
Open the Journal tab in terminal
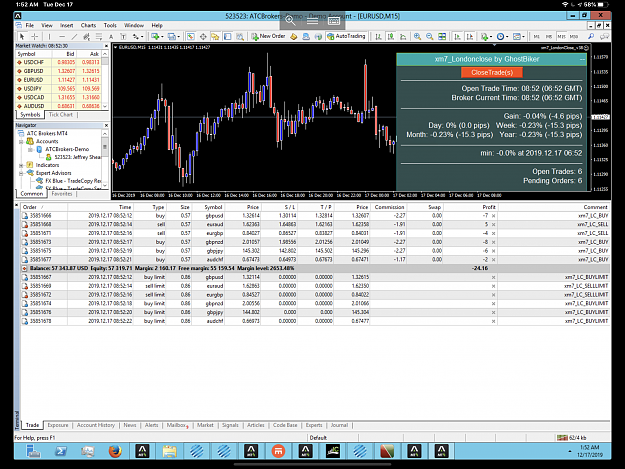339,425
